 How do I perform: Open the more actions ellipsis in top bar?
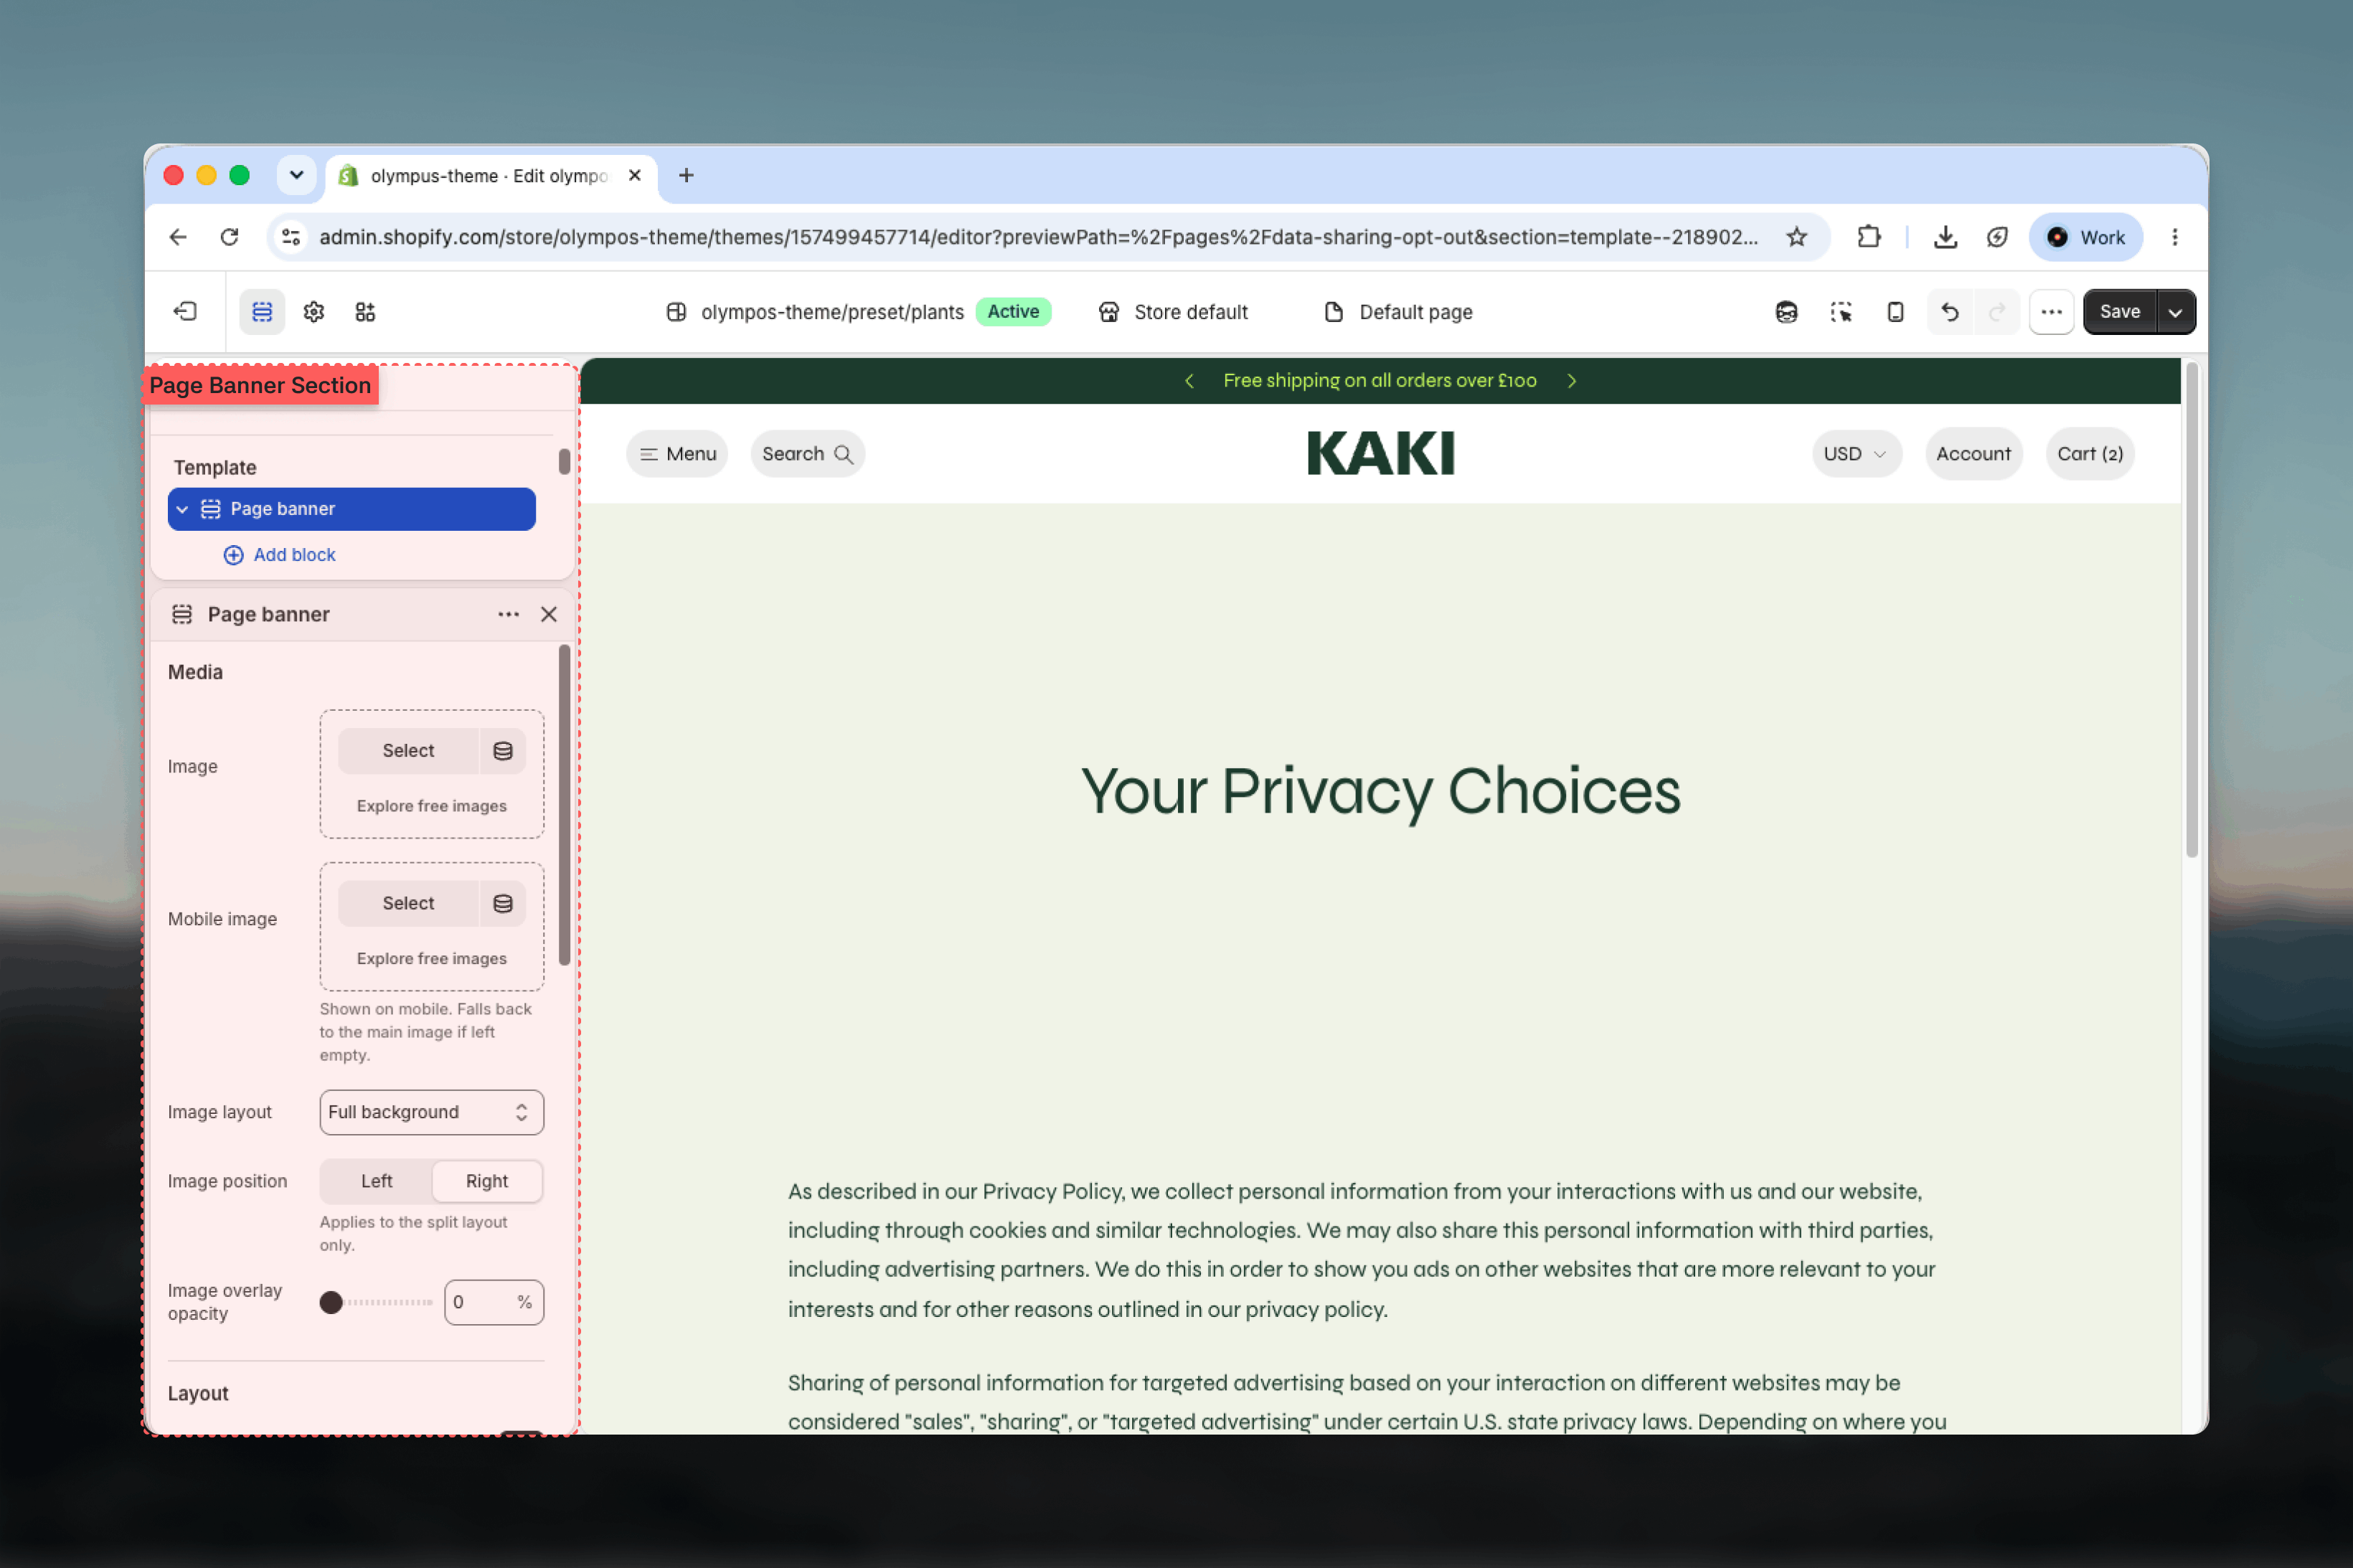tap(2051, 312)
